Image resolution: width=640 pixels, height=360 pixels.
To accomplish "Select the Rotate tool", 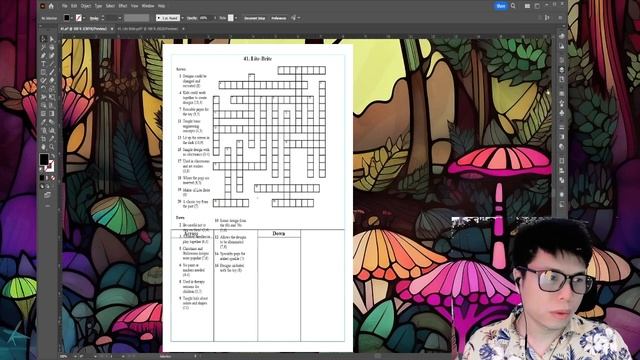I will coord(44,89).
